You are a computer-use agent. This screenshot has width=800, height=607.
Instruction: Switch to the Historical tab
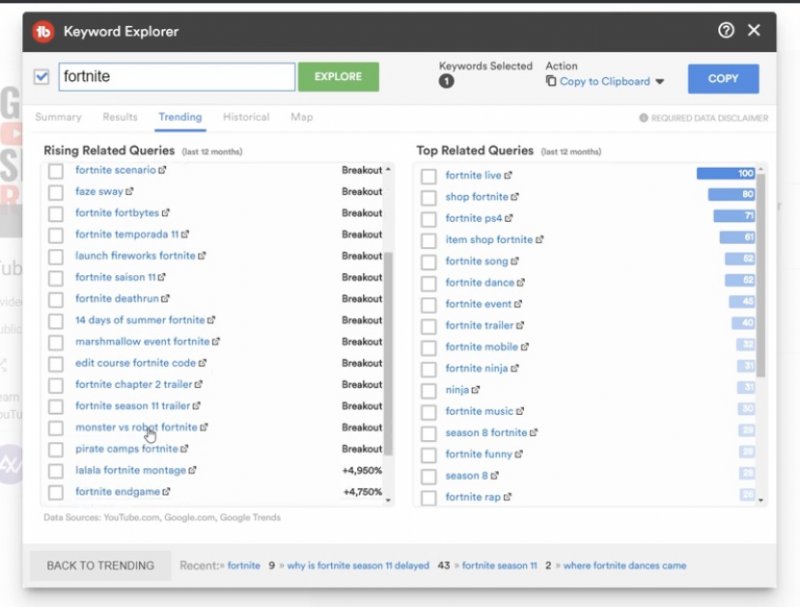246,117
